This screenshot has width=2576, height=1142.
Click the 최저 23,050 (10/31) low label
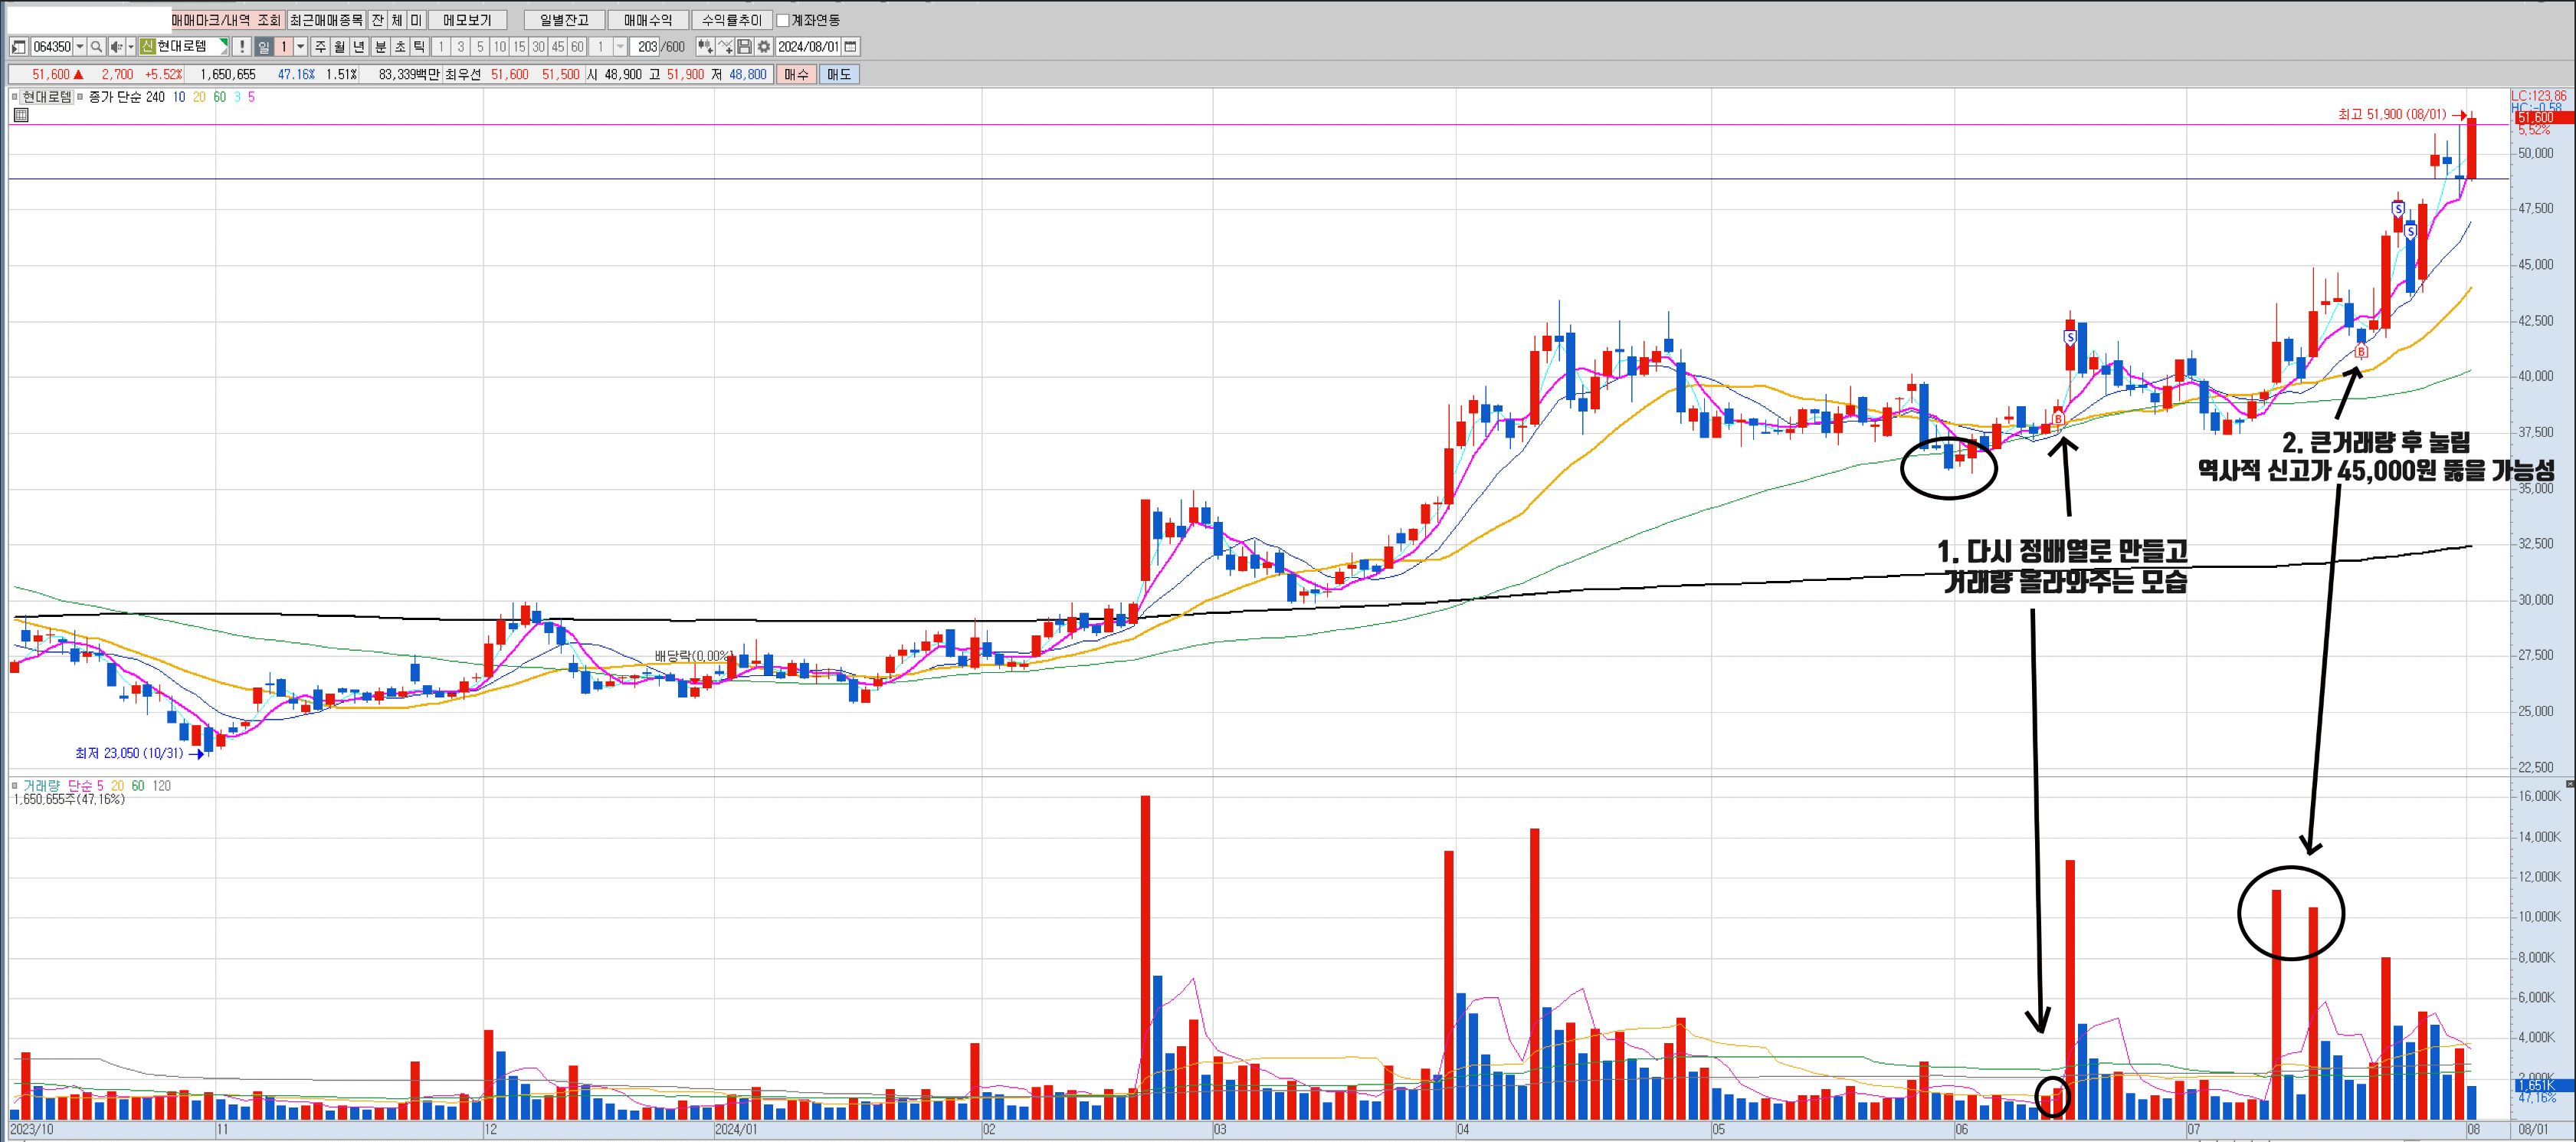click(129, 753)
